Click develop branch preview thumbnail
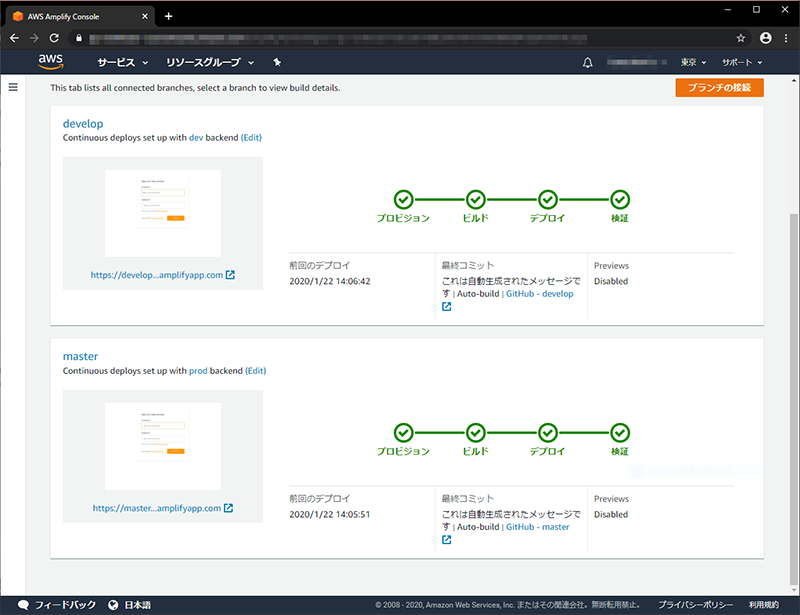 click(x=163, y=213)
